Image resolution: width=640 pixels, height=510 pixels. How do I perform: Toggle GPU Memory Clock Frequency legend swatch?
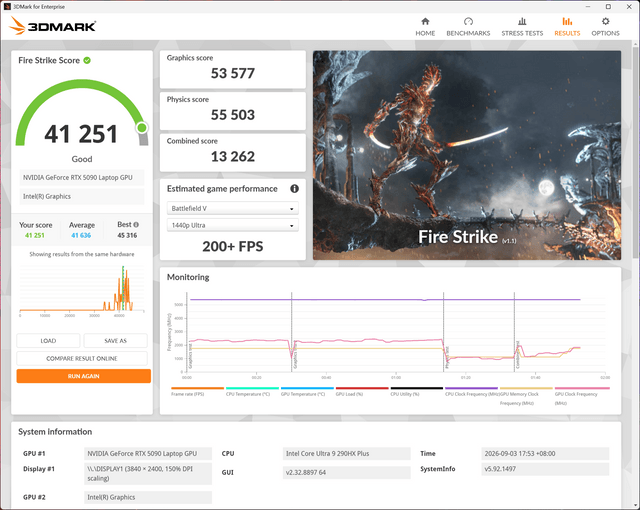[x=526, y=388]
